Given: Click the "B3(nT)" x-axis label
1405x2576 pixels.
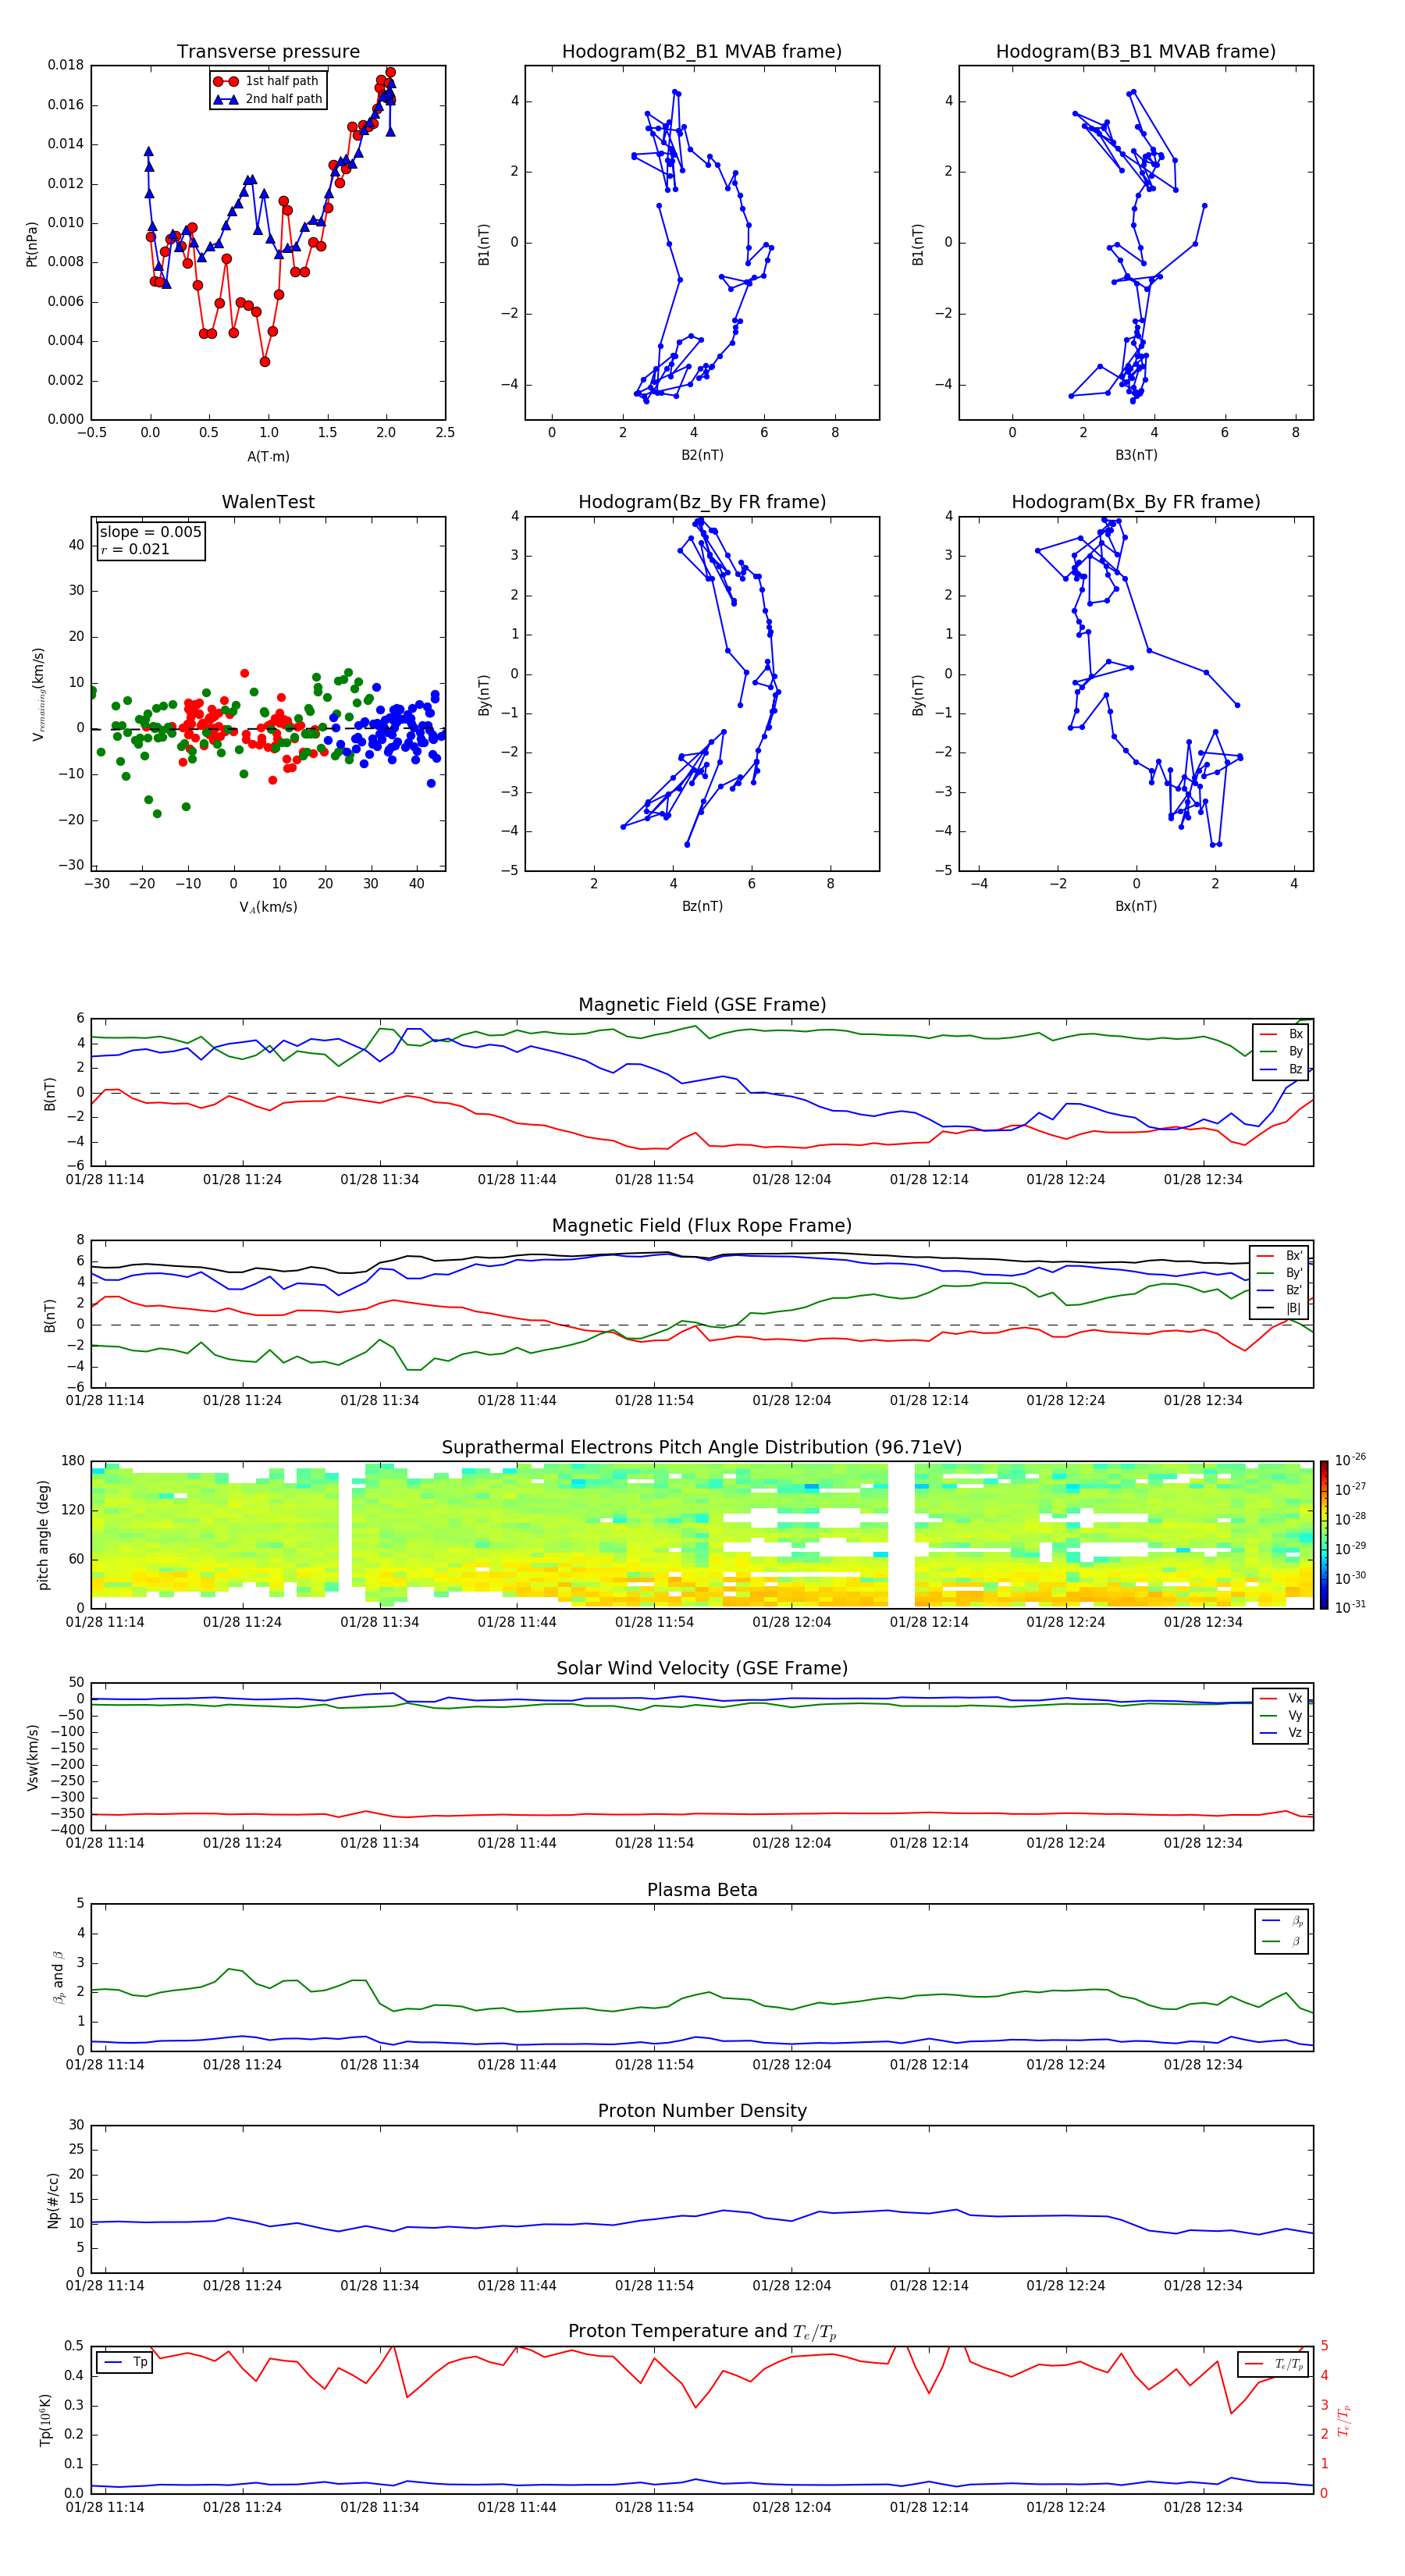Looking at the screenshot, I should (1136, 455).
